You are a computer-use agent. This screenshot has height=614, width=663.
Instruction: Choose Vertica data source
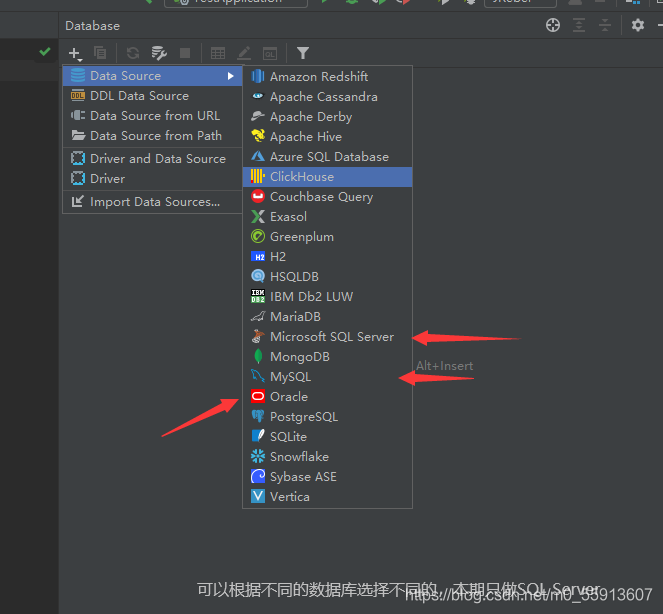click(328, 497)
